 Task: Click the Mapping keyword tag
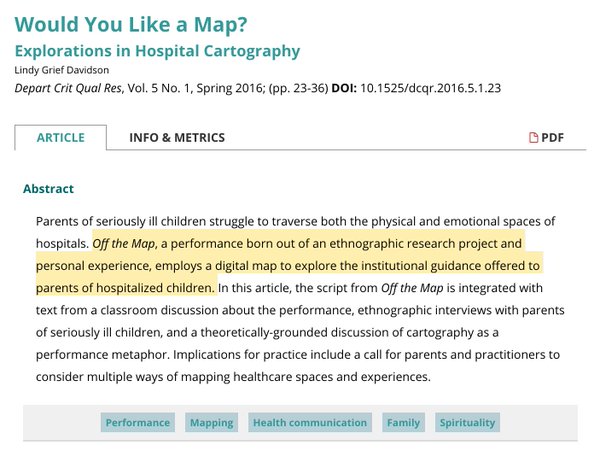(212, 422)
